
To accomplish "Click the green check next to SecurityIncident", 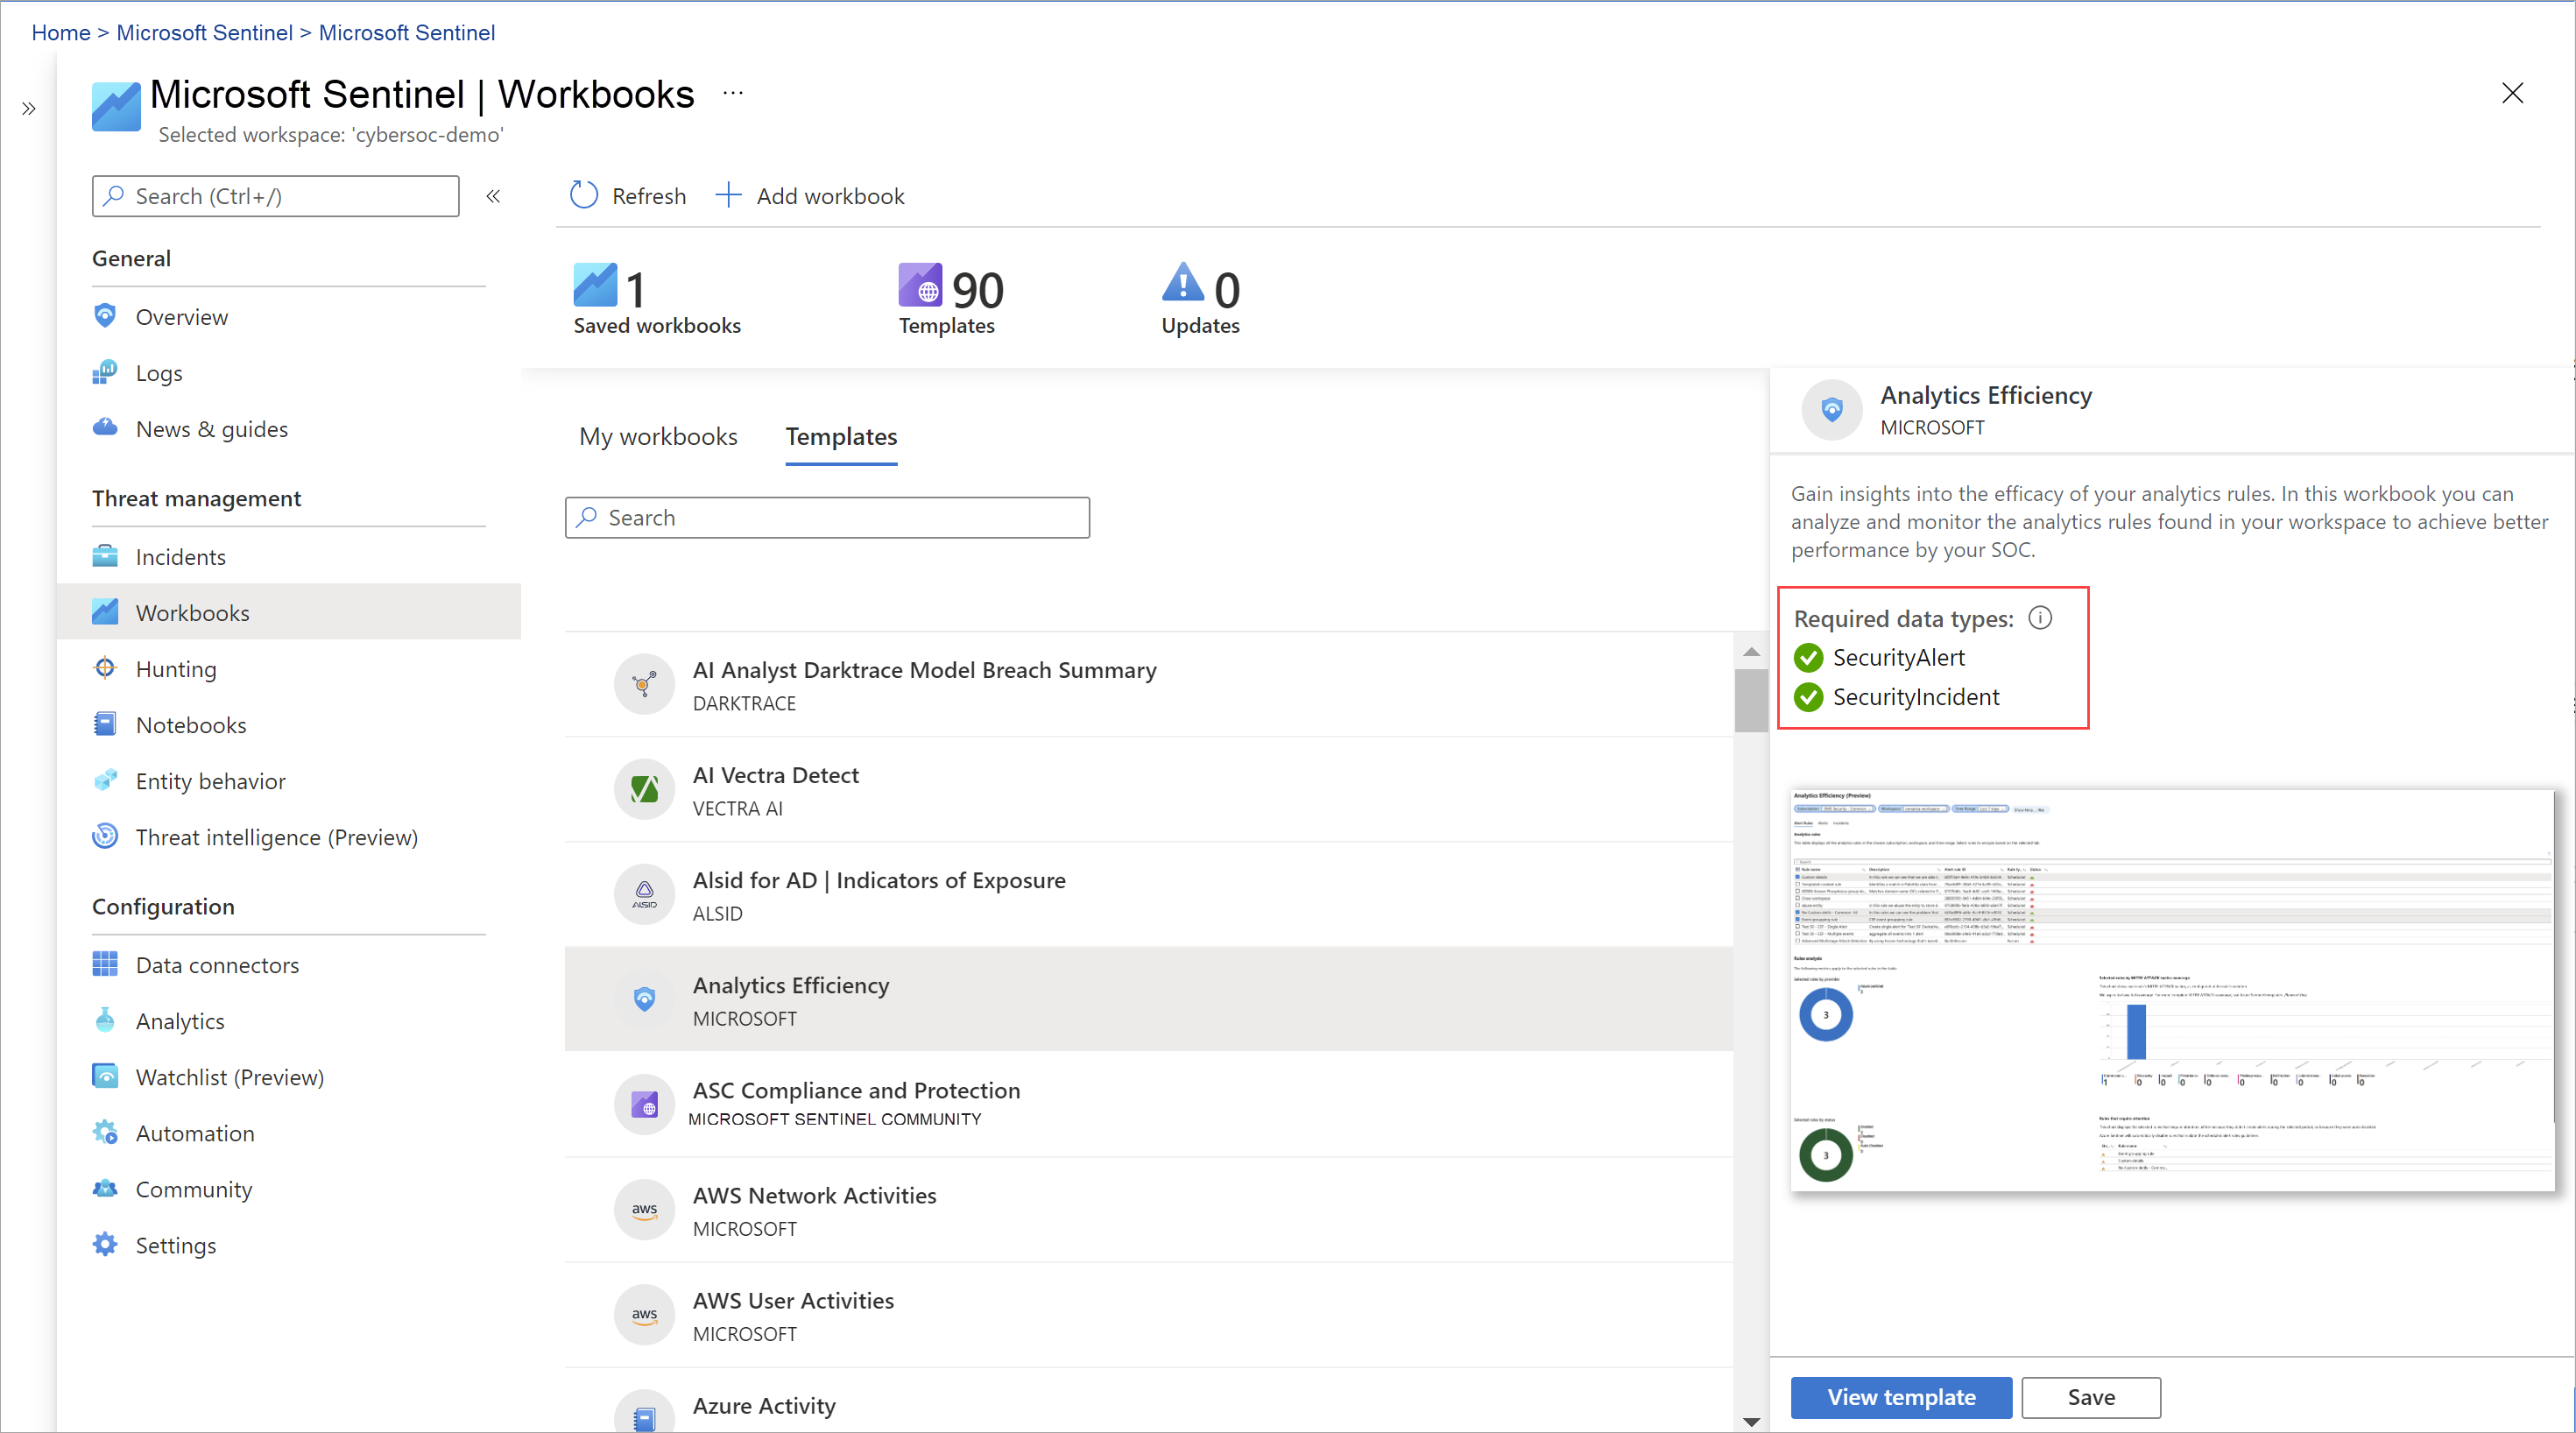I will click(1808, 697).
